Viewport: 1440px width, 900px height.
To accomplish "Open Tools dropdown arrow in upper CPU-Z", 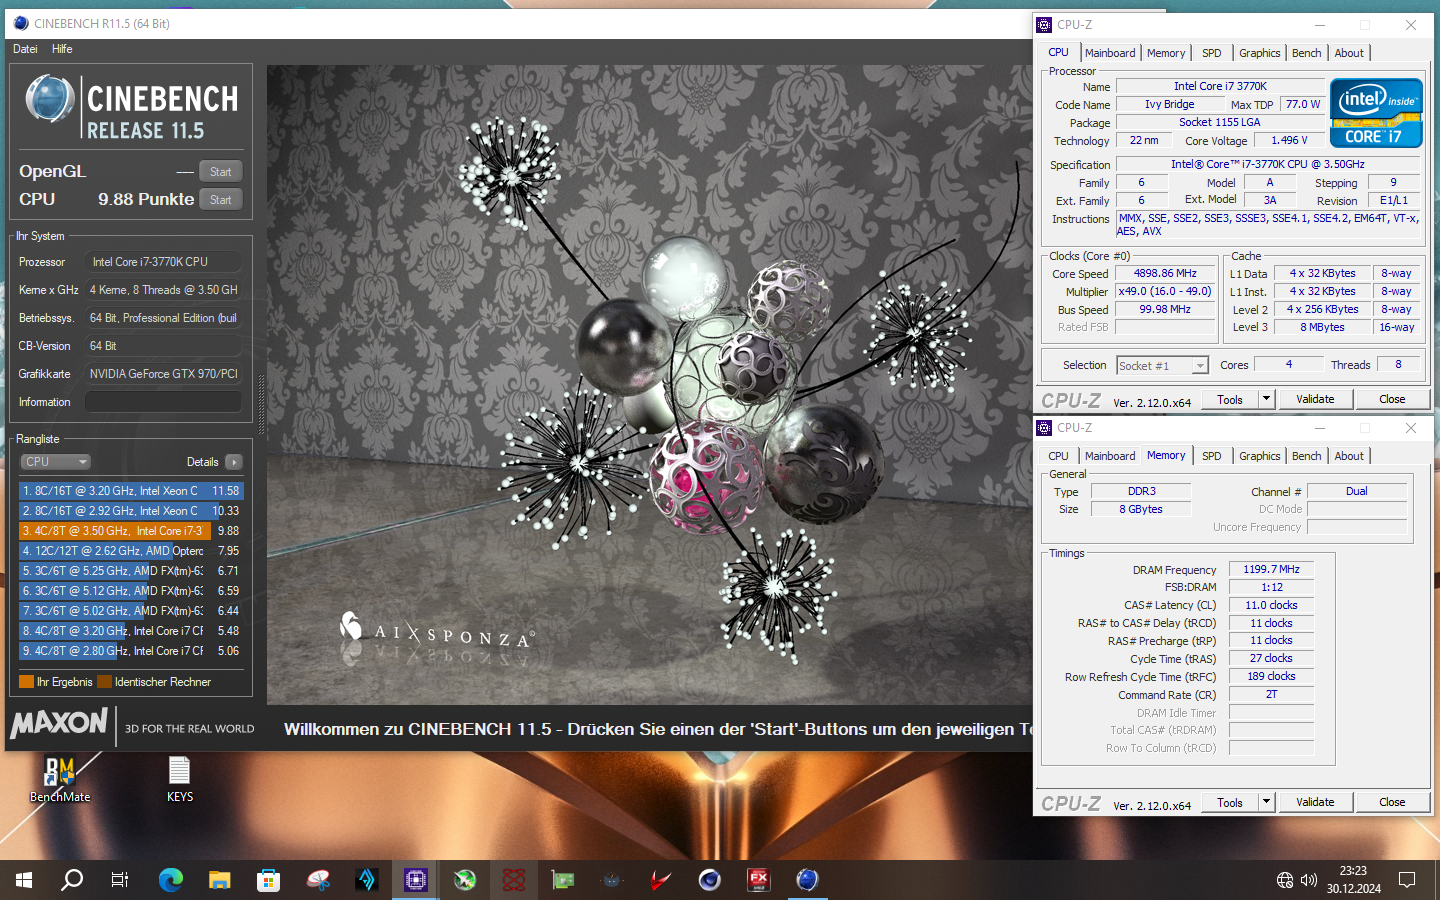I will (x=1266, y=399).
